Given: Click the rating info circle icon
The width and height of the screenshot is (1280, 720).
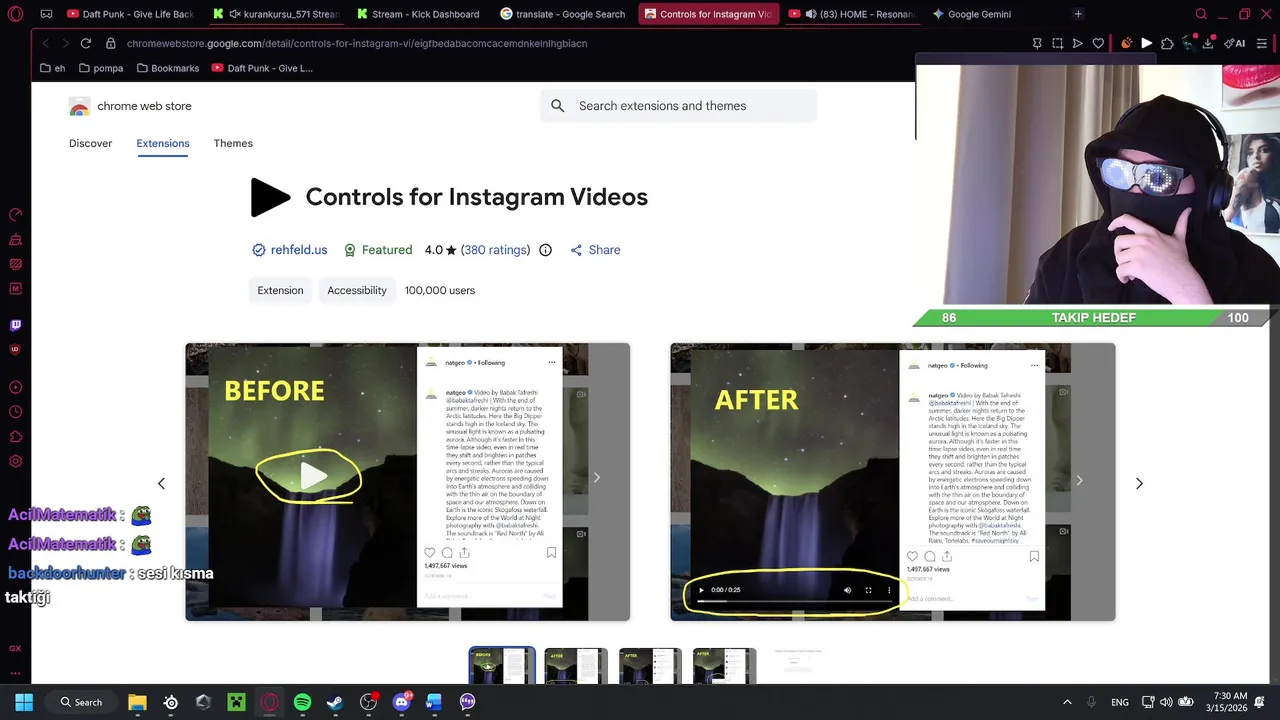Looking at the screenshot, I should coord(545,250).
